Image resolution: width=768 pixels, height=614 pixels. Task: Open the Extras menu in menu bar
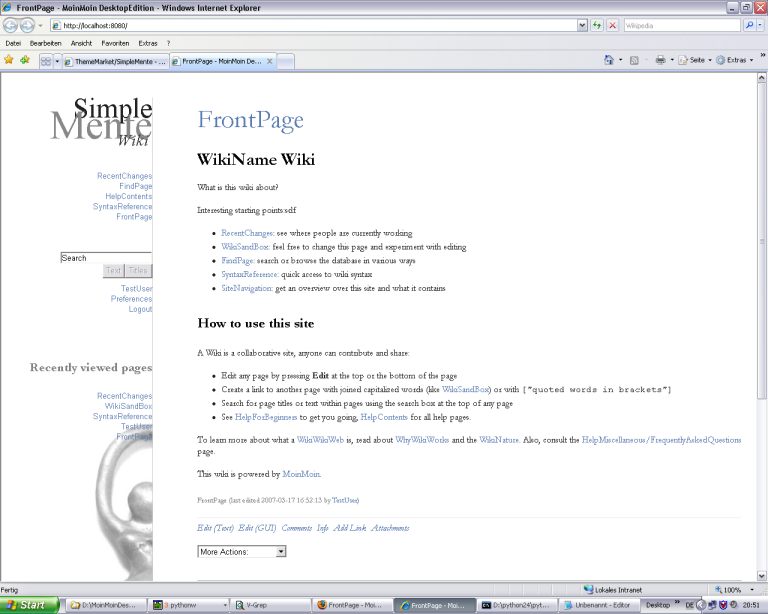coord(148,43)
